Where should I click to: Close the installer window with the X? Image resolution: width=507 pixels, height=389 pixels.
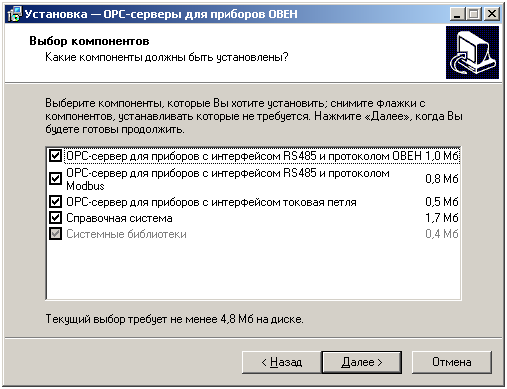492,14
